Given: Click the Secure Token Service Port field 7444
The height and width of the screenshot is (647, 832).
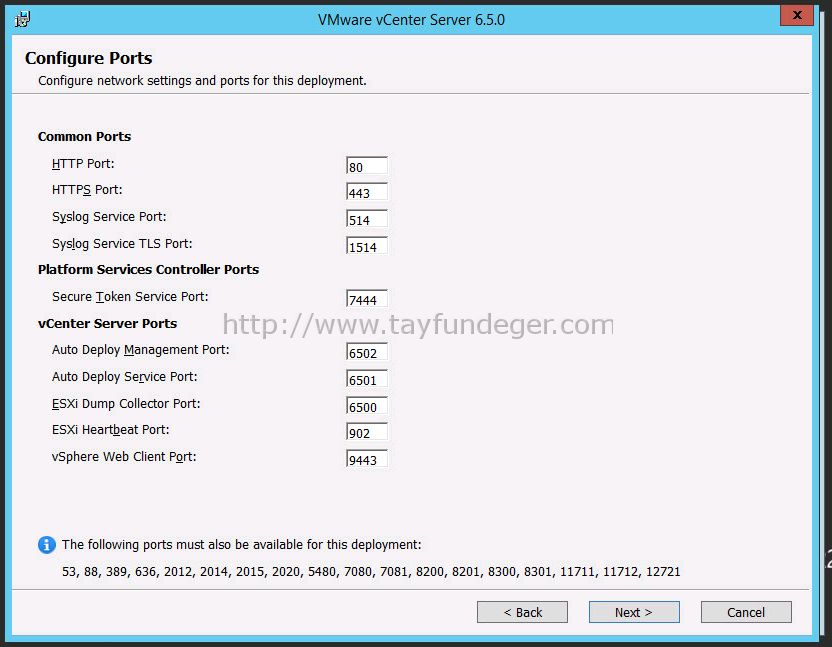Looking at the screenshot, I should 367,298.
